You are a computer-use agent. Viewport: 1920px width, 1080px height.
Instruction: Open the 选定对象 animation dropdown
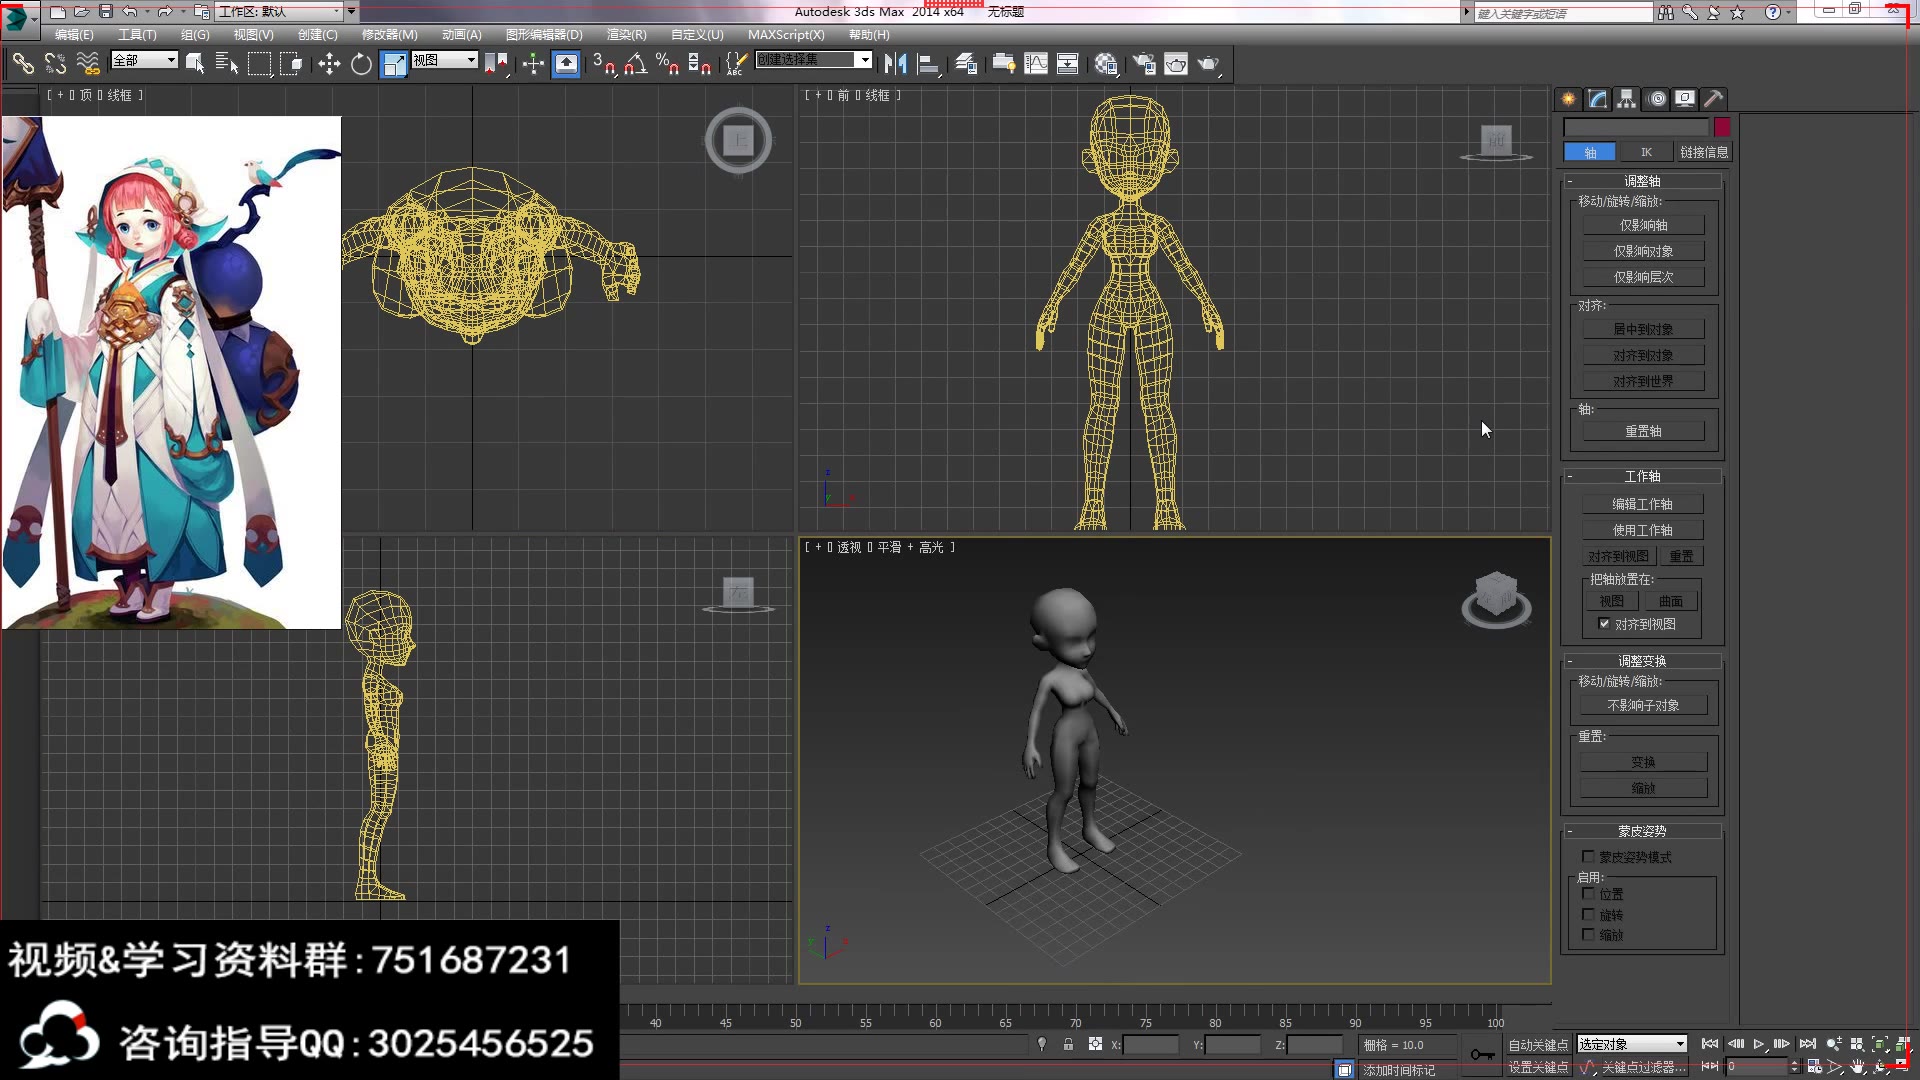tap(1630, 1043)
